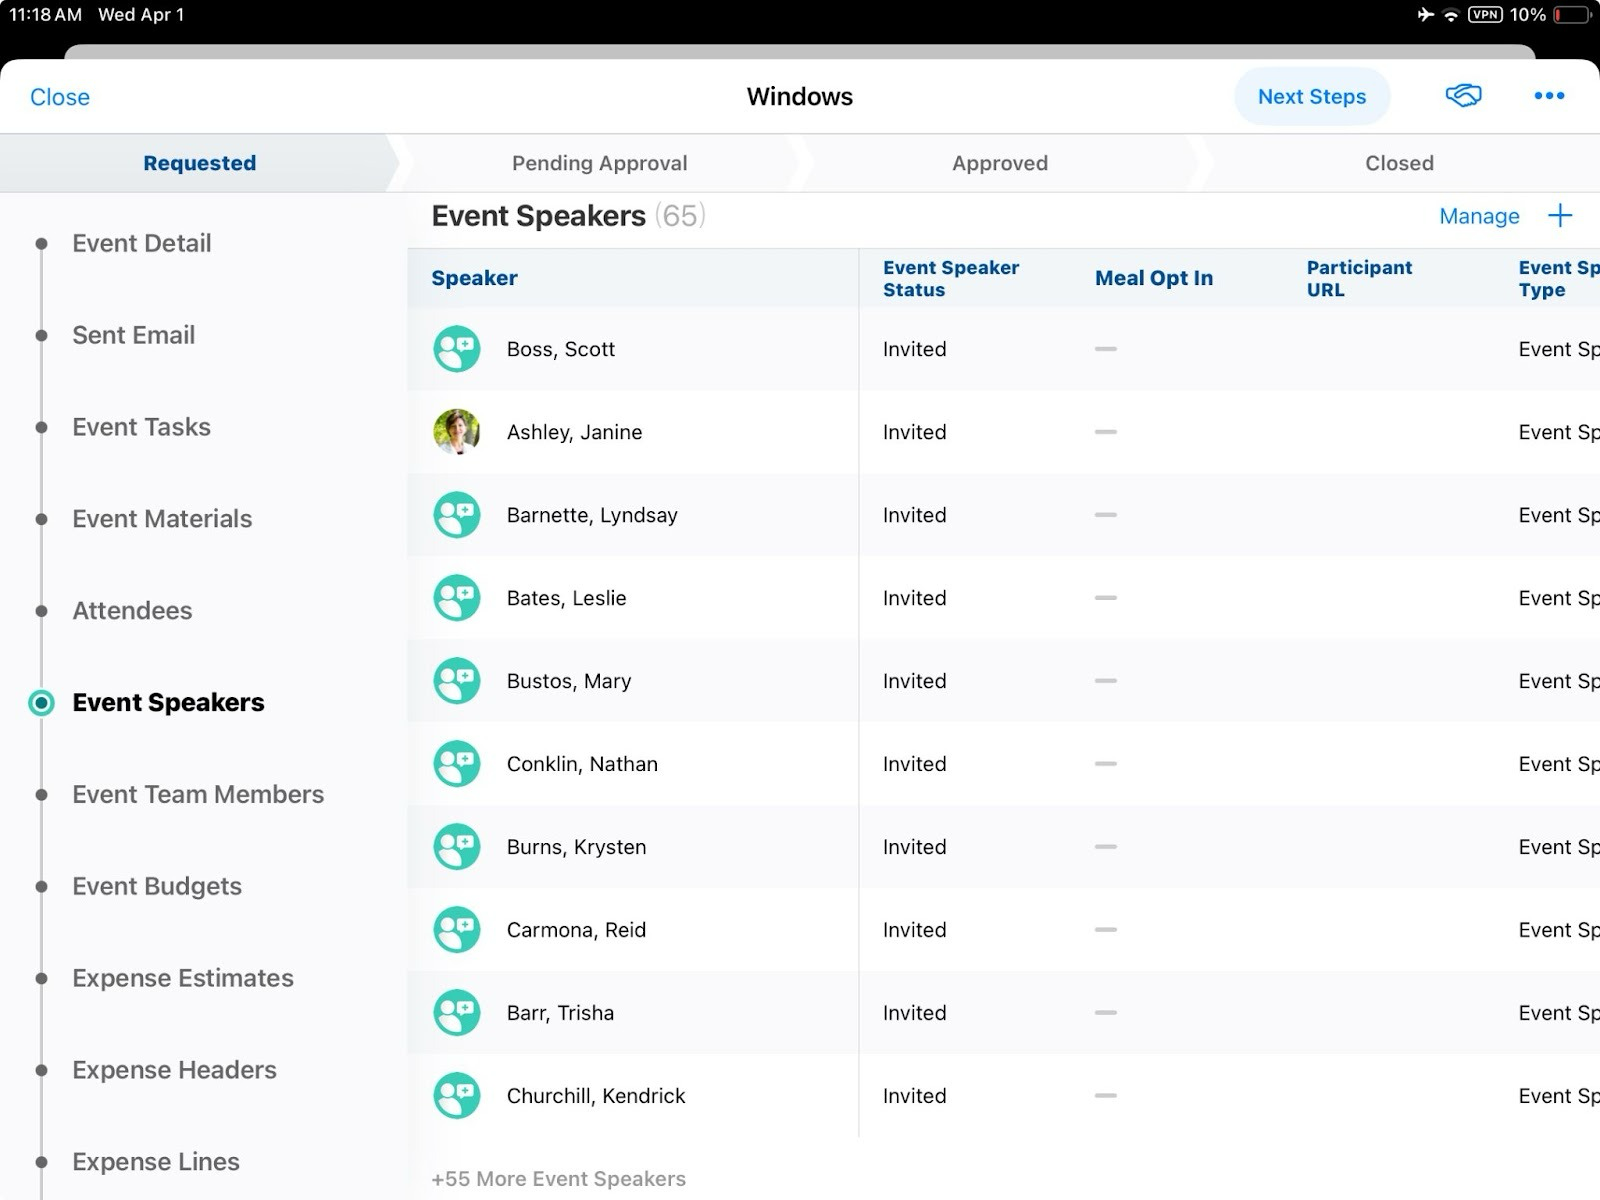Open the three-dot more options menu
Image resolution: width=1600 pixels, height=1200 pixels.
[x=1549, y=96]
